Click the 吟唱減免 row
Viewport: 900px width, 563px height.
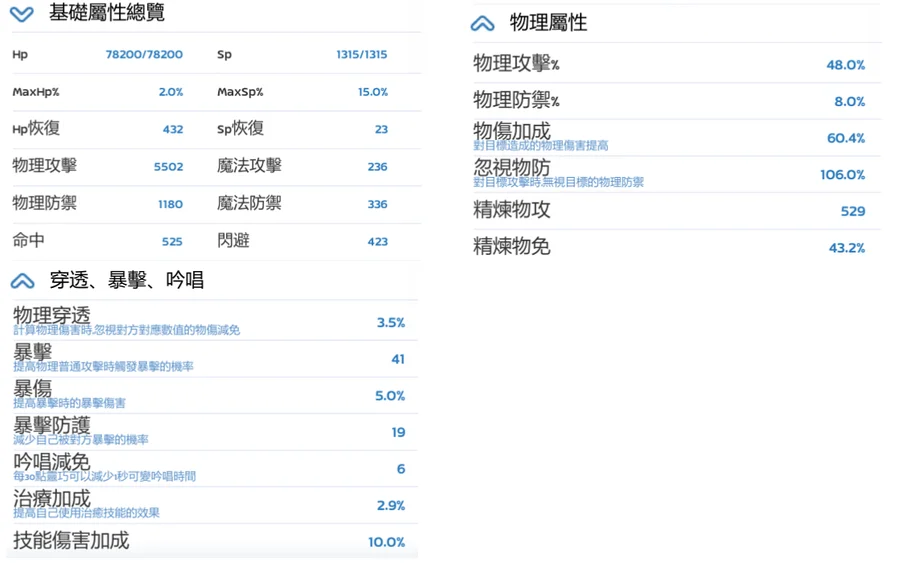click(210, 468)
